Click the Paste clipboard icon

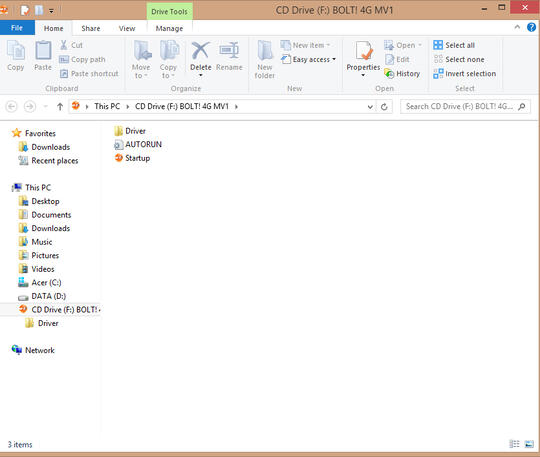[43, 50]
